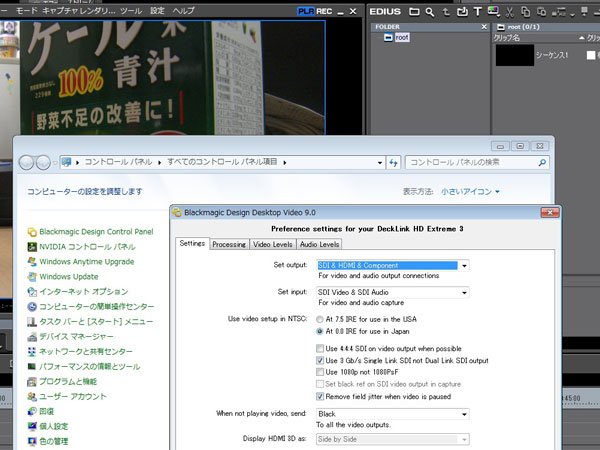Select the Settings tab

(x=192, y=243)
